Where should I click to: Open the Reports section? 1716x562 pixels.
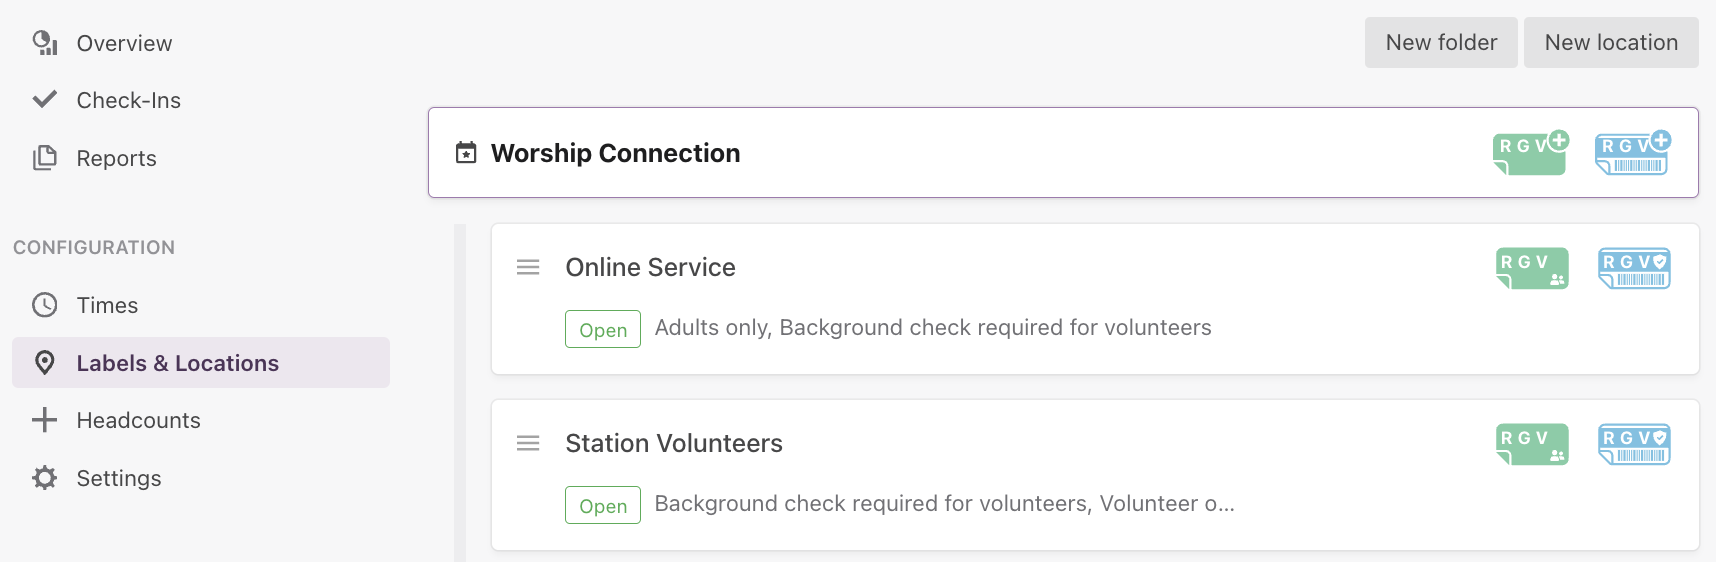(116, 158)
